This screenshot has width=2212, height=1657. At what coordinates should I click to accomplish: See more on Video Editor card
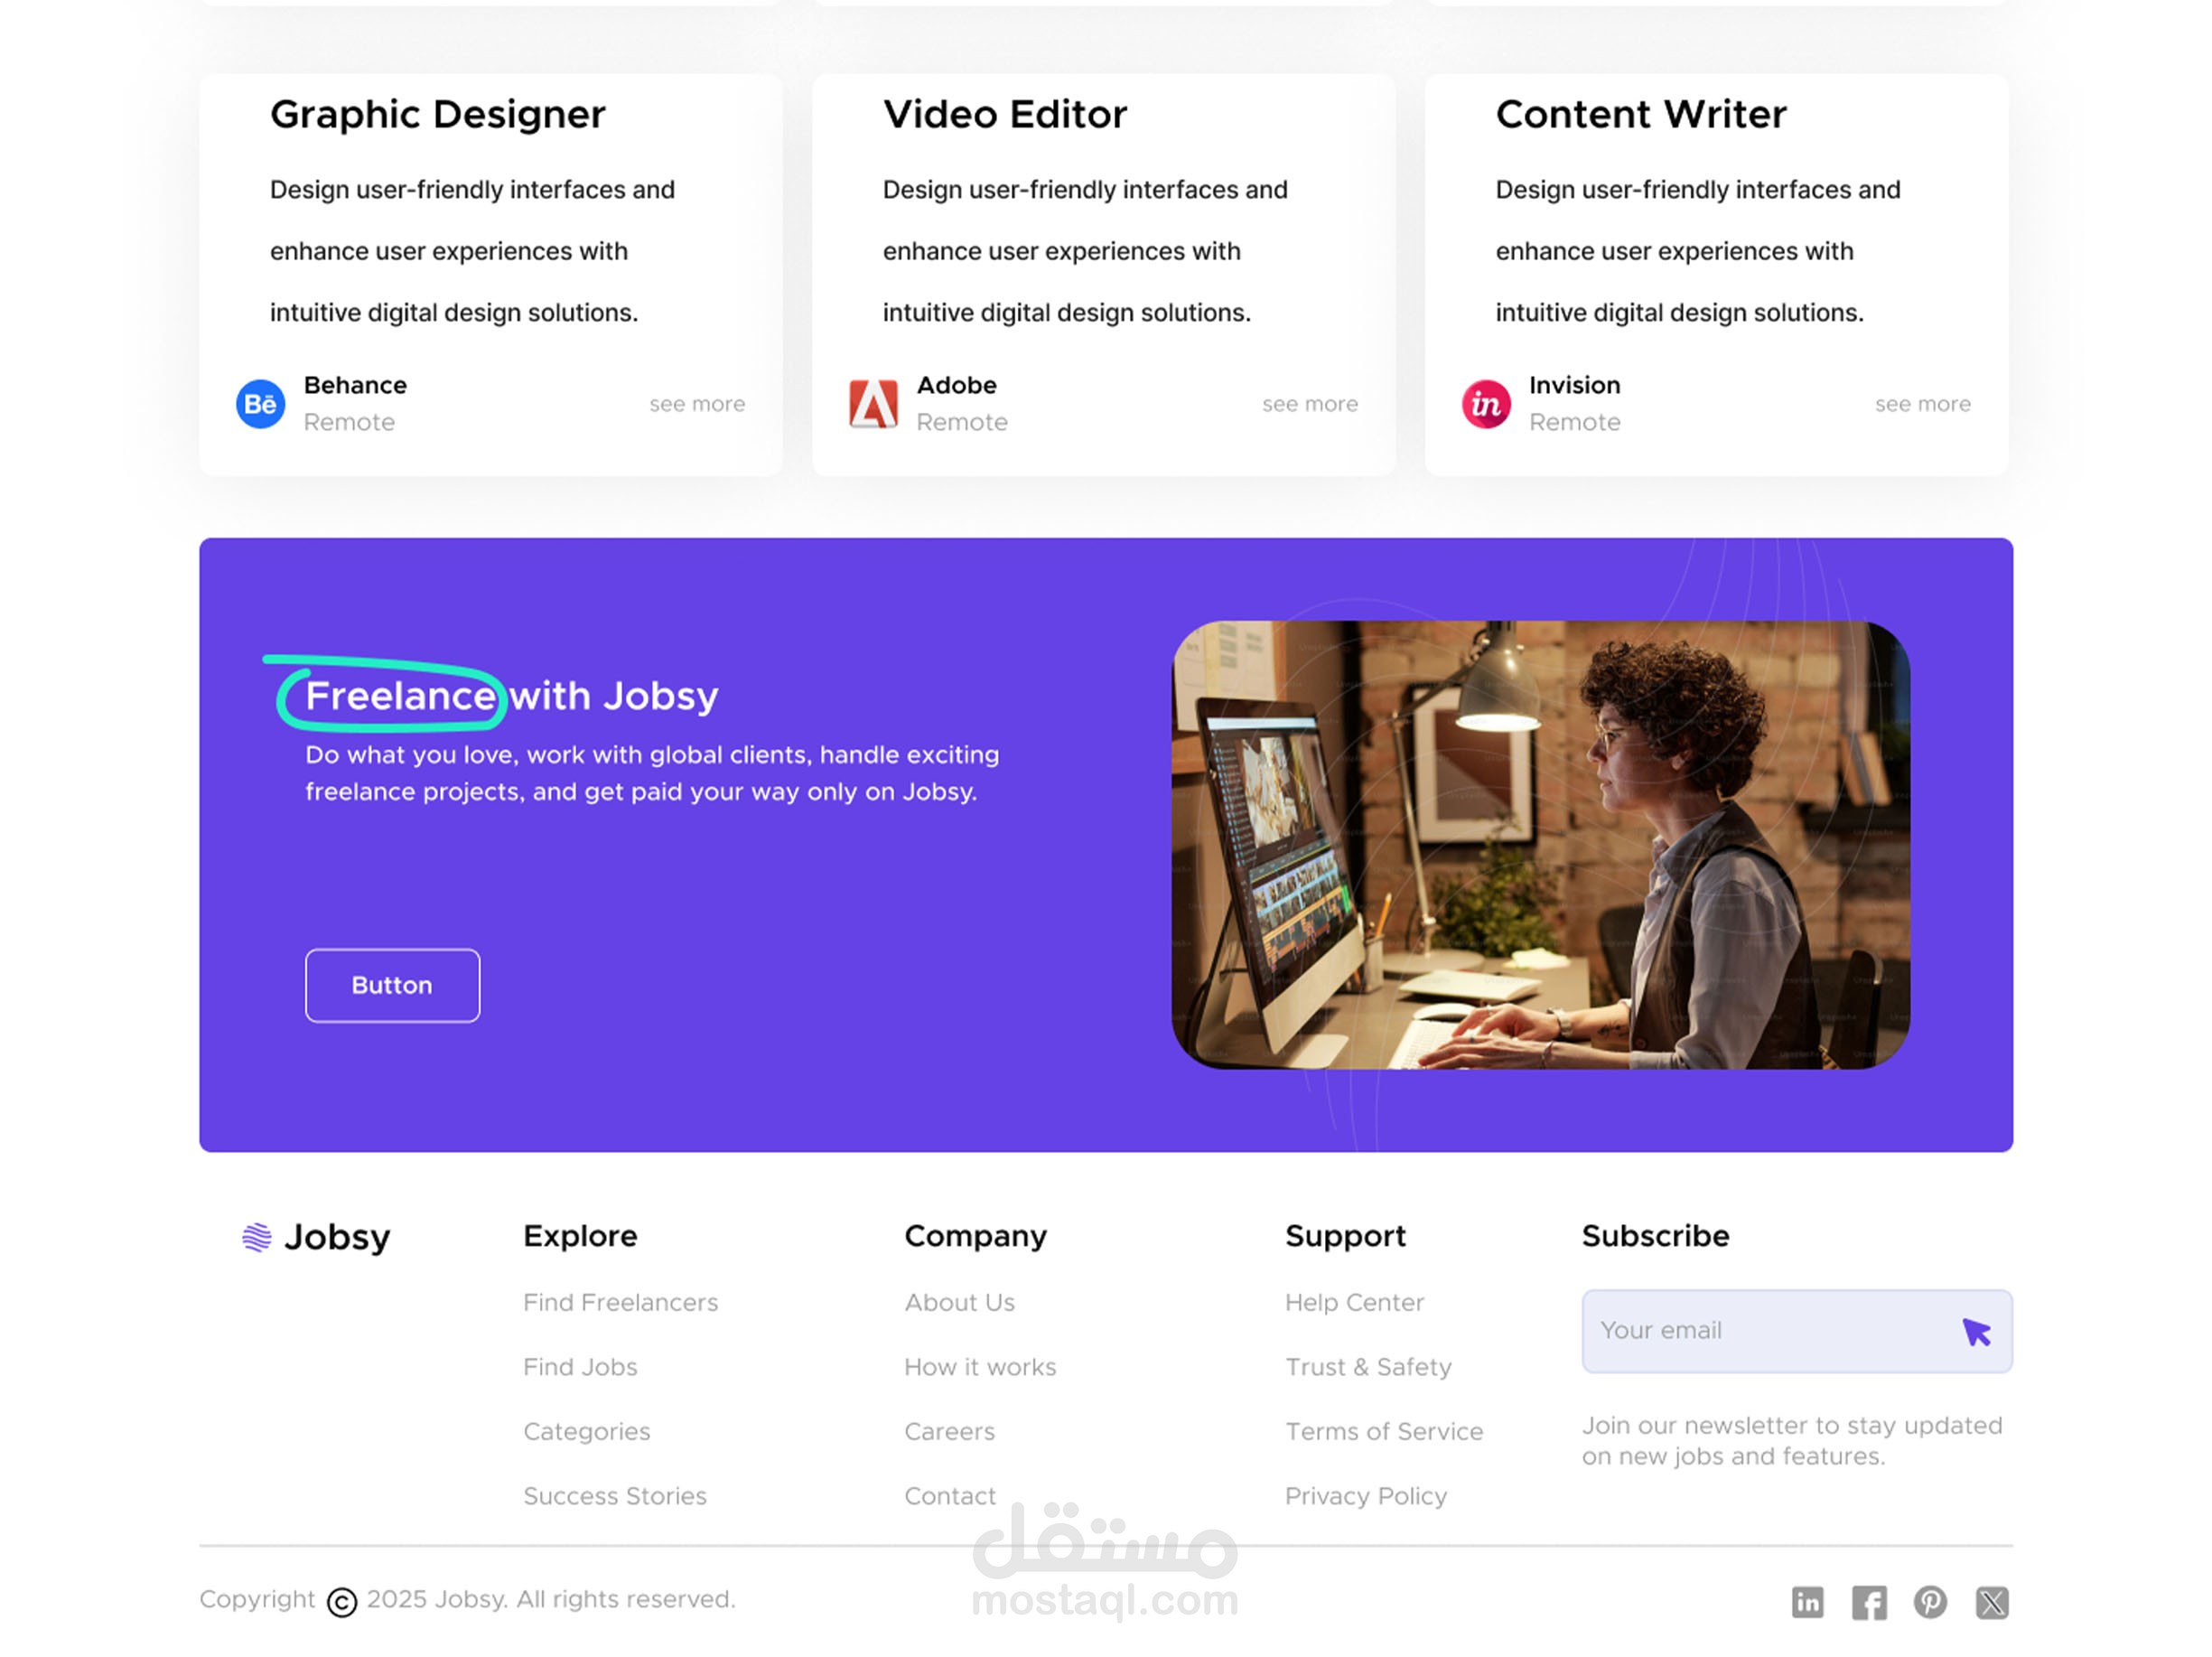click(1309, 404)
